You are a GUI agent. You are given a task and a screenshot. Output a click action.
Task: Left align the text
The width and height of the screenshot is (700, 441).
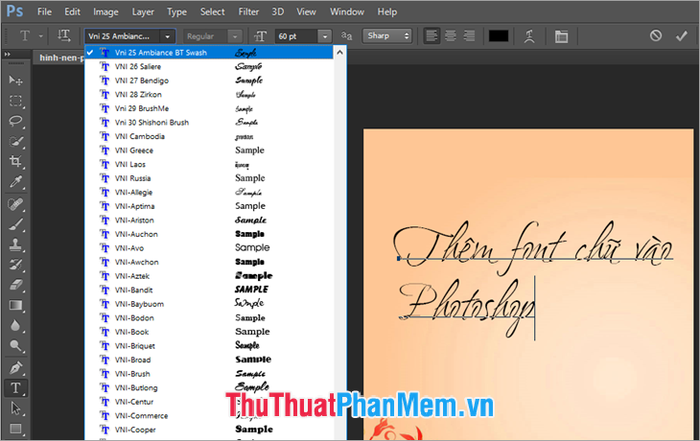pos(431,36)
